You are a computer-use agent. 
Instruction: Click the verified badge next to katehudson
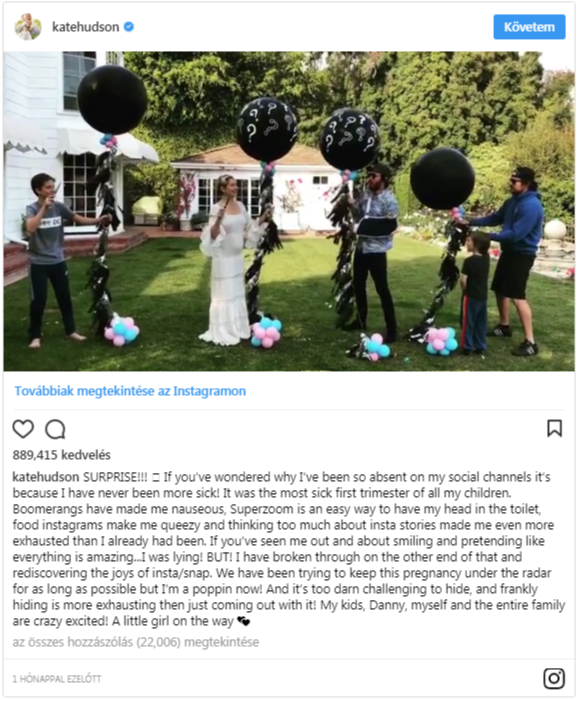[129, 27]
